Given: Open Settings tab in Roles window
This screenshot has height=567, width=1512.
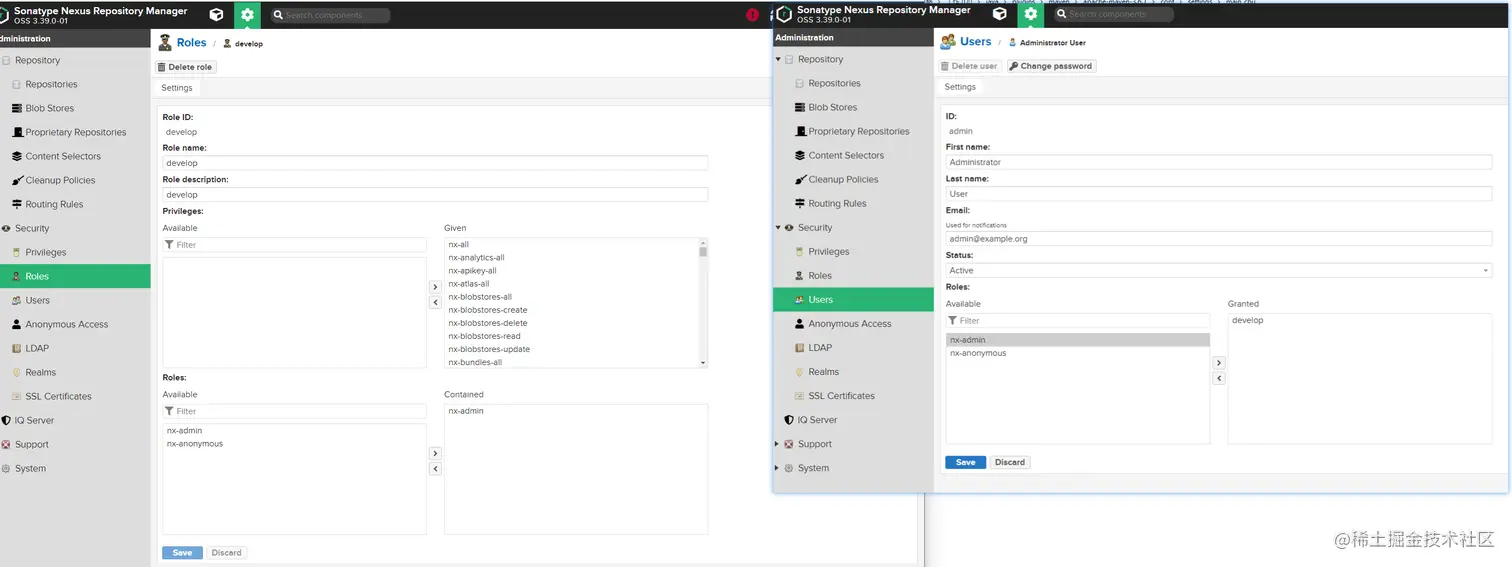Looking at the screenshot, I should coord(177,88).
